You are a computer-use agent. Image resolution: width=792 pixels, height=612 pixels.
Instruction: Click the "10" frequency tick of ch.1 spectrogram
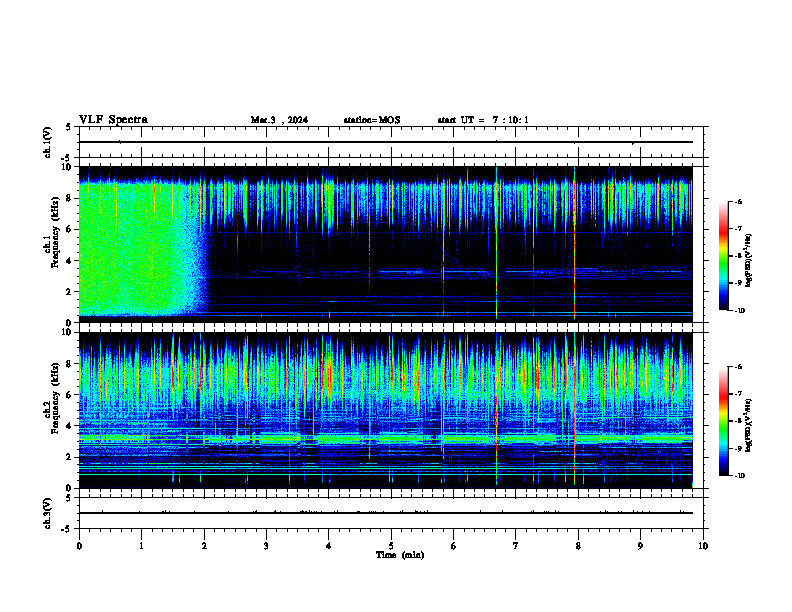point(68,167)
